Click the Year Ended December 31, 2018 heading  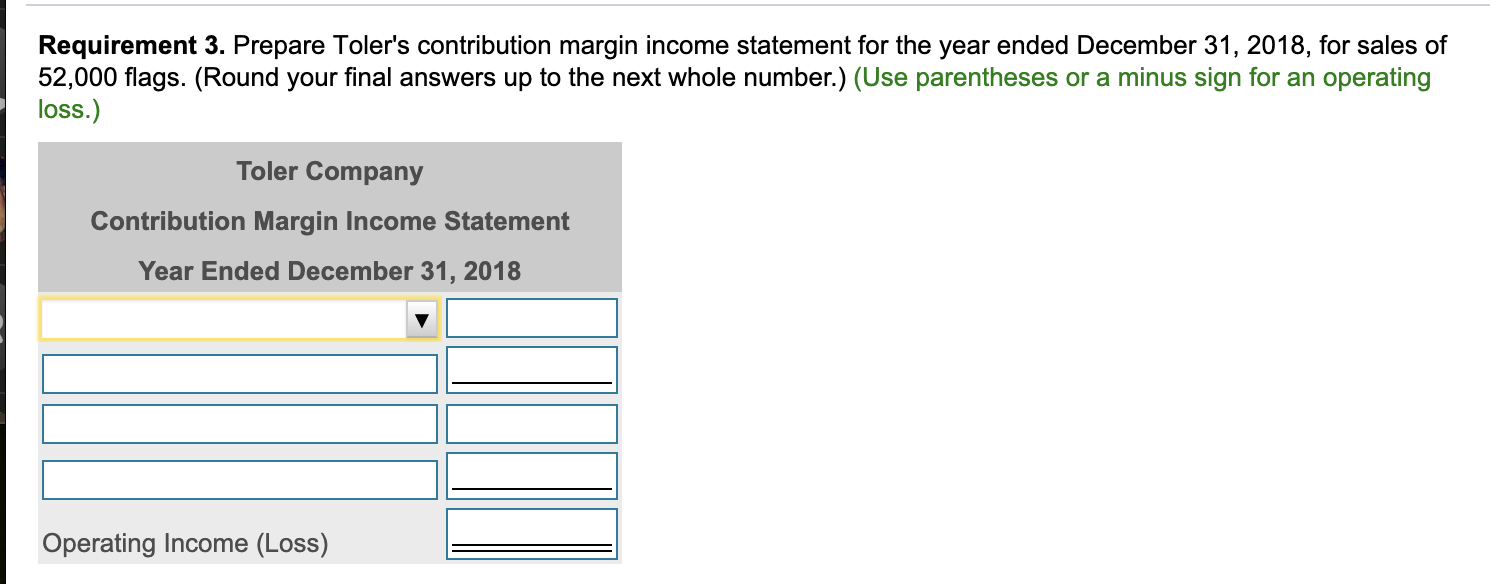[328, 271]
